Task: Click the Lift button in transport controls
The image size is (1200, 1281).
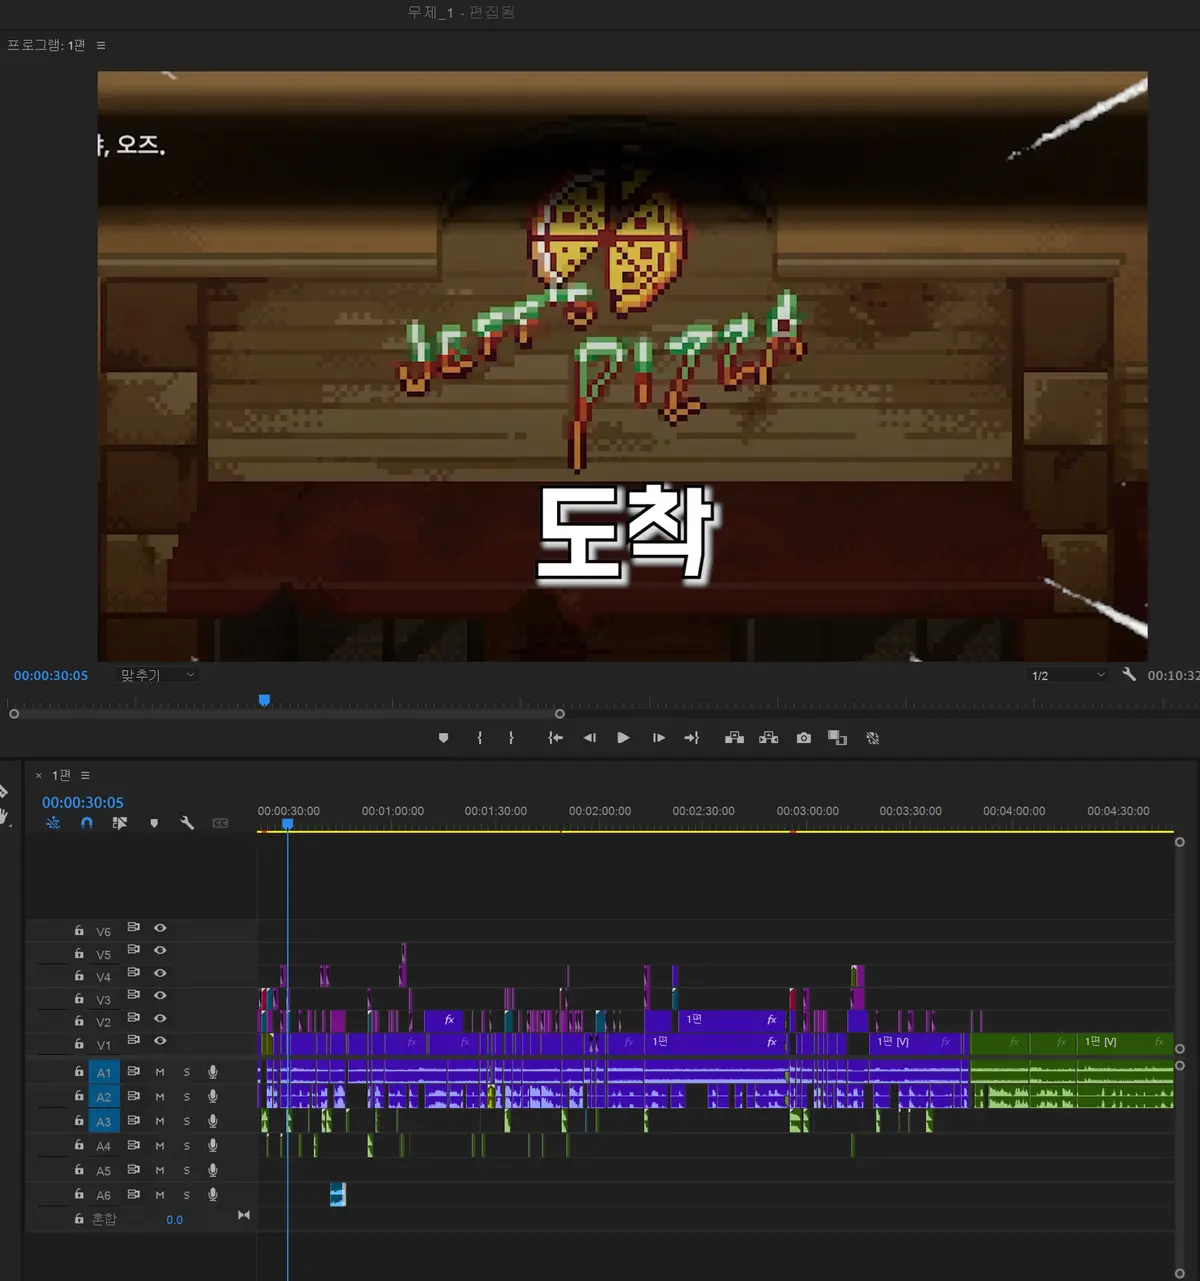Action: pyautogui.click(x=734, y=738)
